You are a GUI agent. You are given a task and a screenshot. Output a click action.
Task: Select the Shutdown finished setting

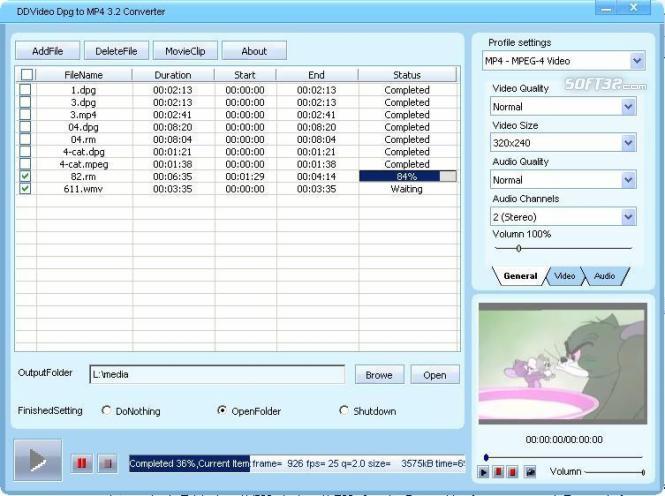click(x=344, y=410)
